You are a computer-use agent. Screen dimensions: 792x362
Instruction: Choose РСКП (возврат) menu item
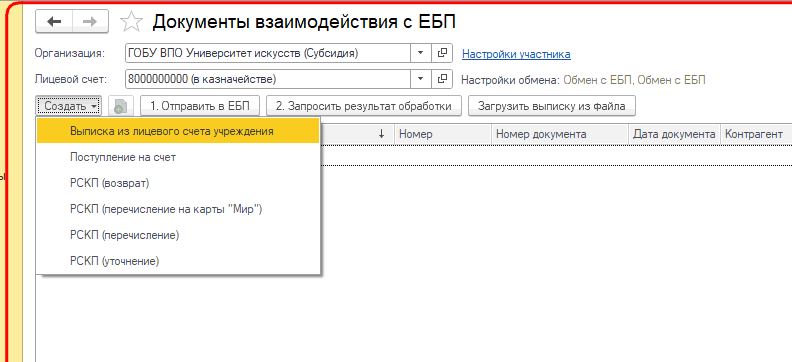click(x=178, y=183)
